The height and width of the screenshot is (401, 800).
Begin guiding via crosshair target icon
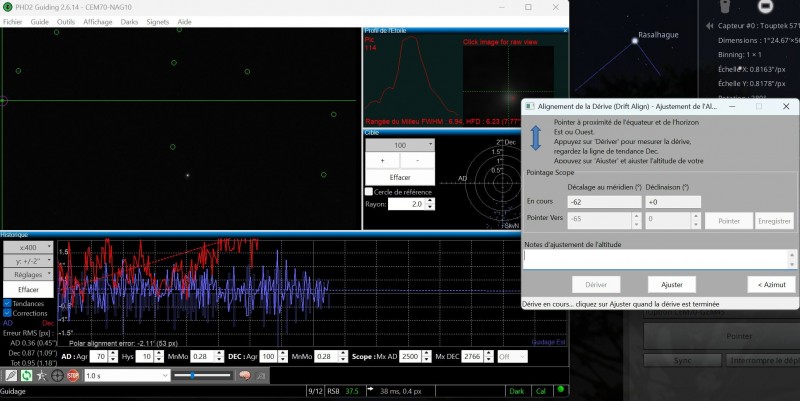tap(57, 376)
